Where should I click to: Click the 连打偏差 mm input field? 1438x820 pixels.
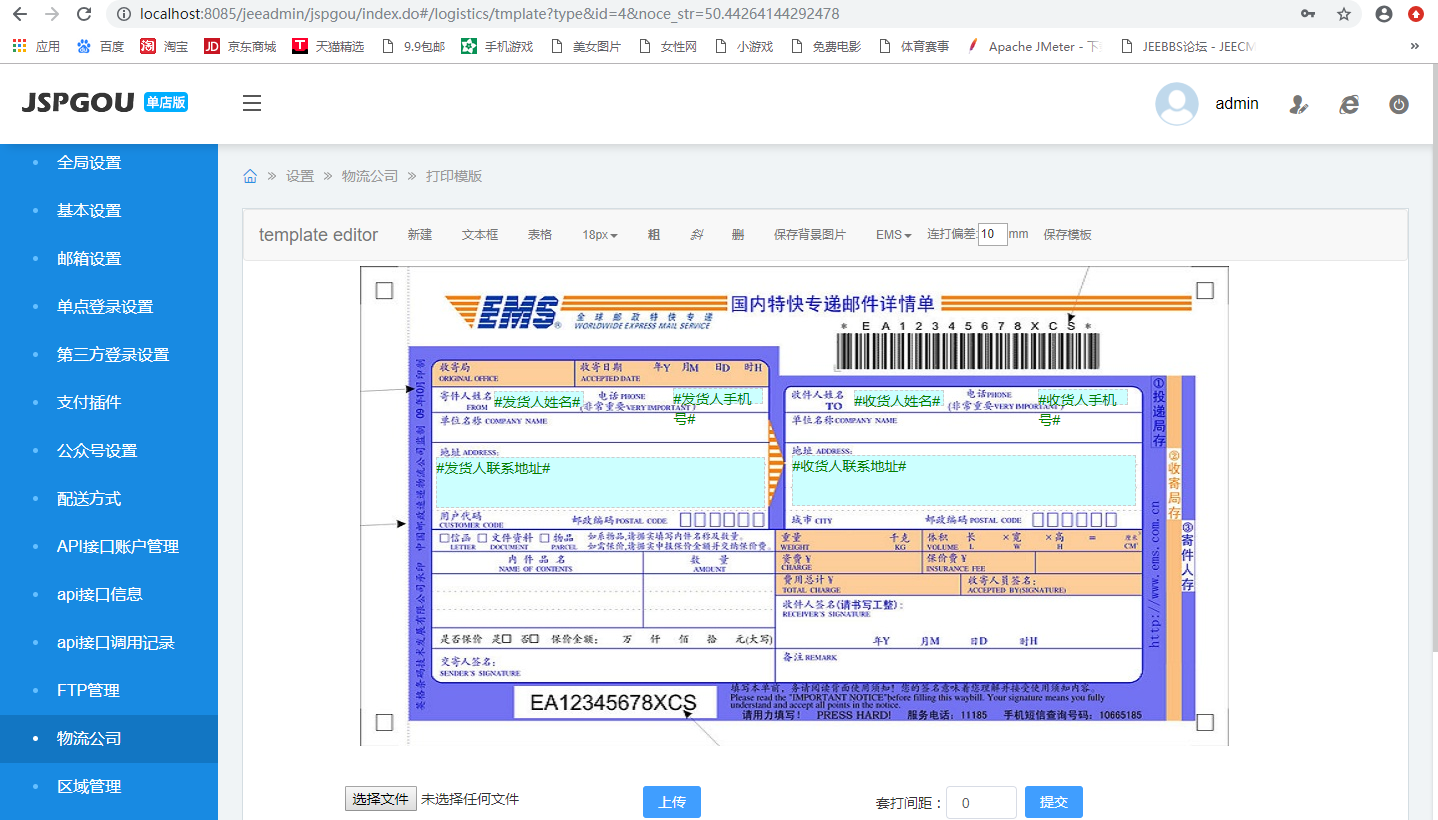[992, 234]
